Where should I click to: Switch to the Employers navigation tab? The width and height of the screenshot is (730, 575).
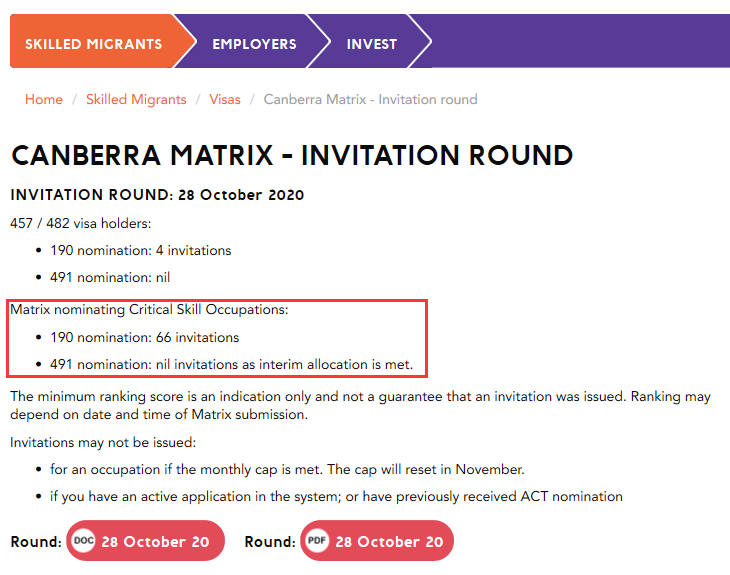(x=254, y=44)
